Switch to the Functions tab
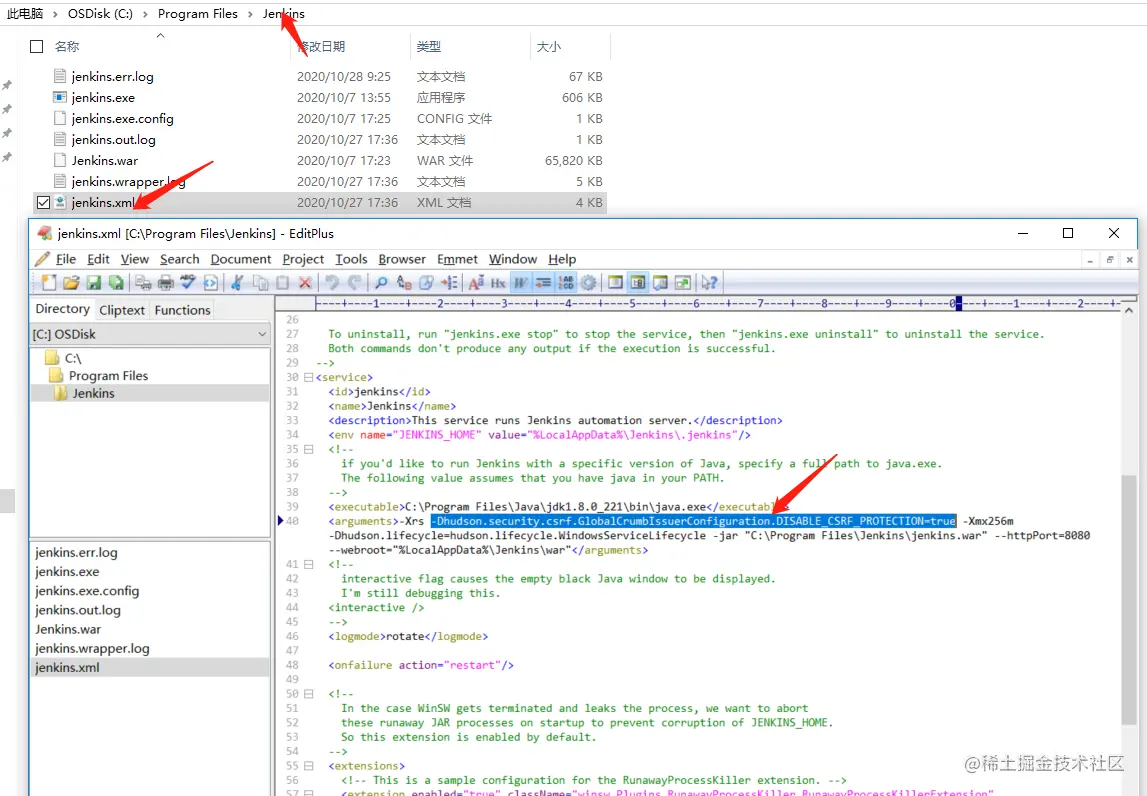 182,310
